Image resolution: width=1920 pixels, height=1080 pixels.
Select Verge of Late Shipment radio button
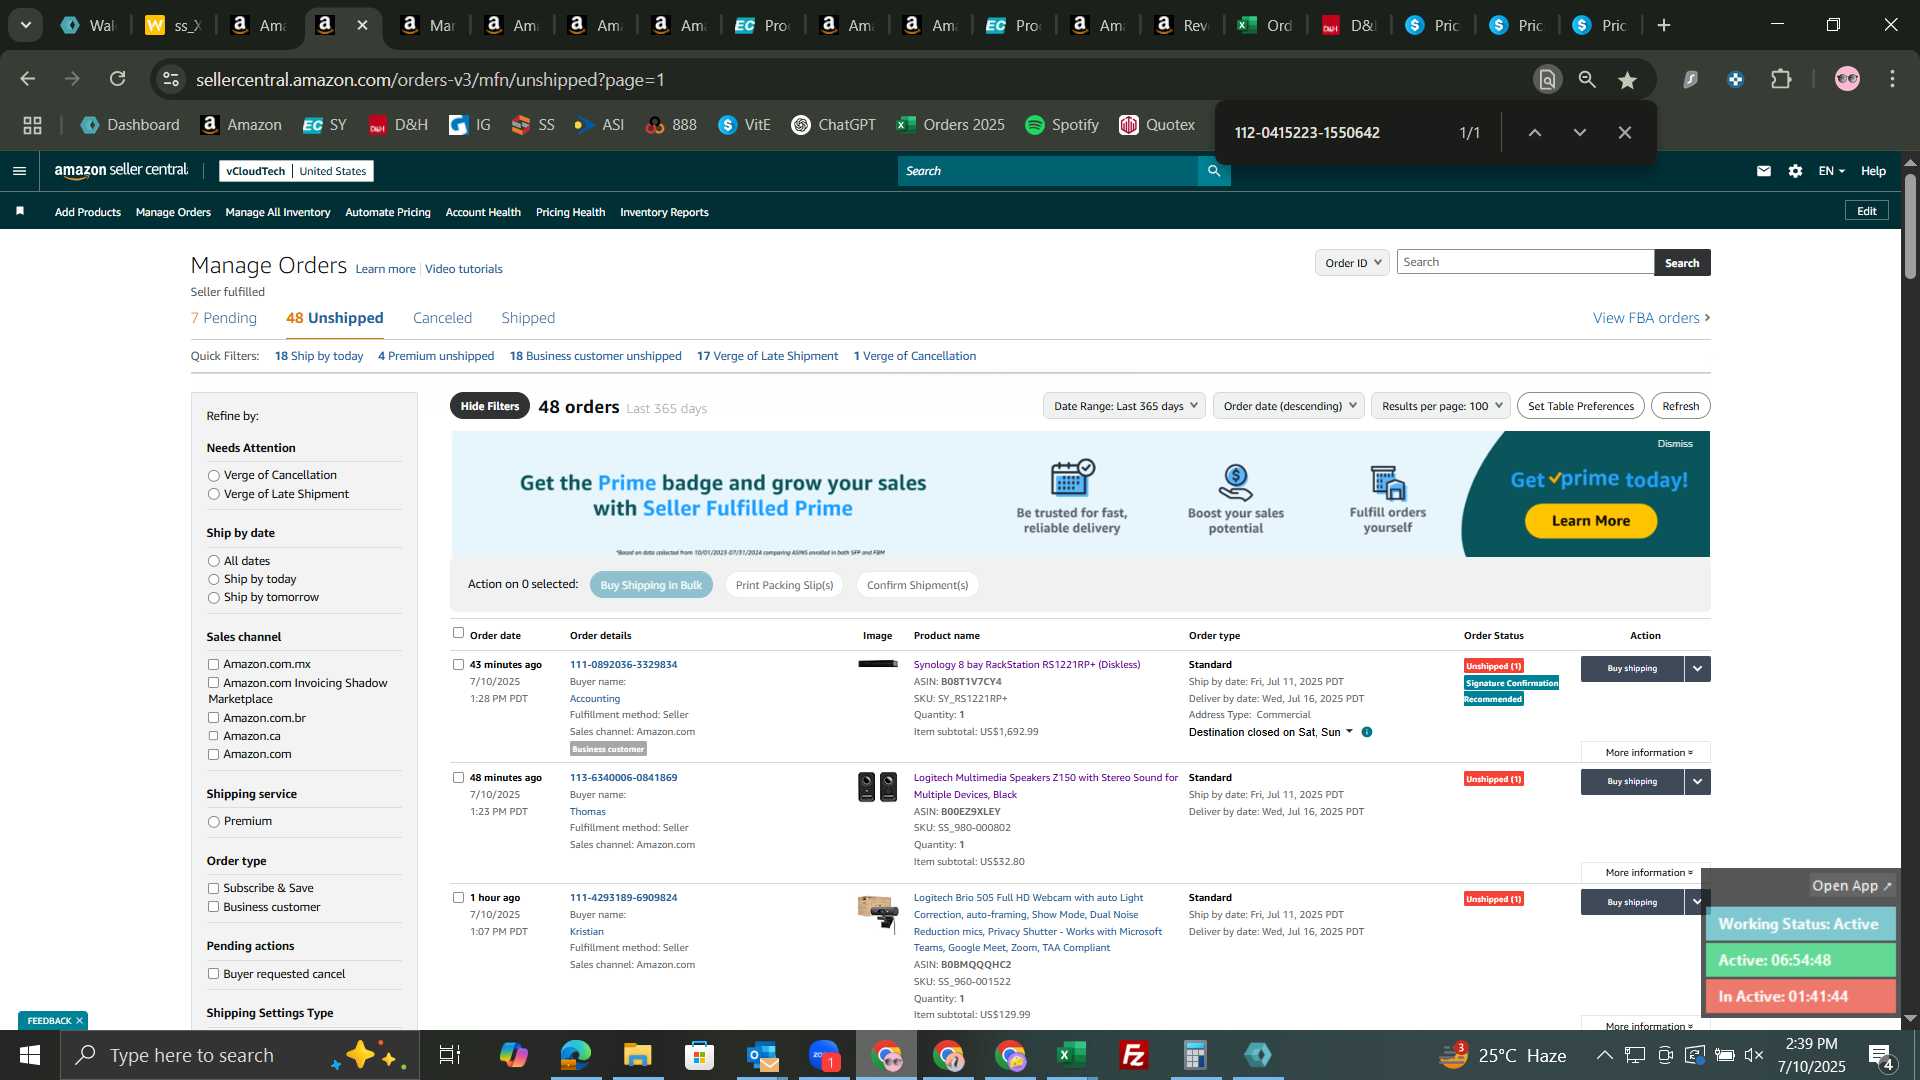(213, 494)
